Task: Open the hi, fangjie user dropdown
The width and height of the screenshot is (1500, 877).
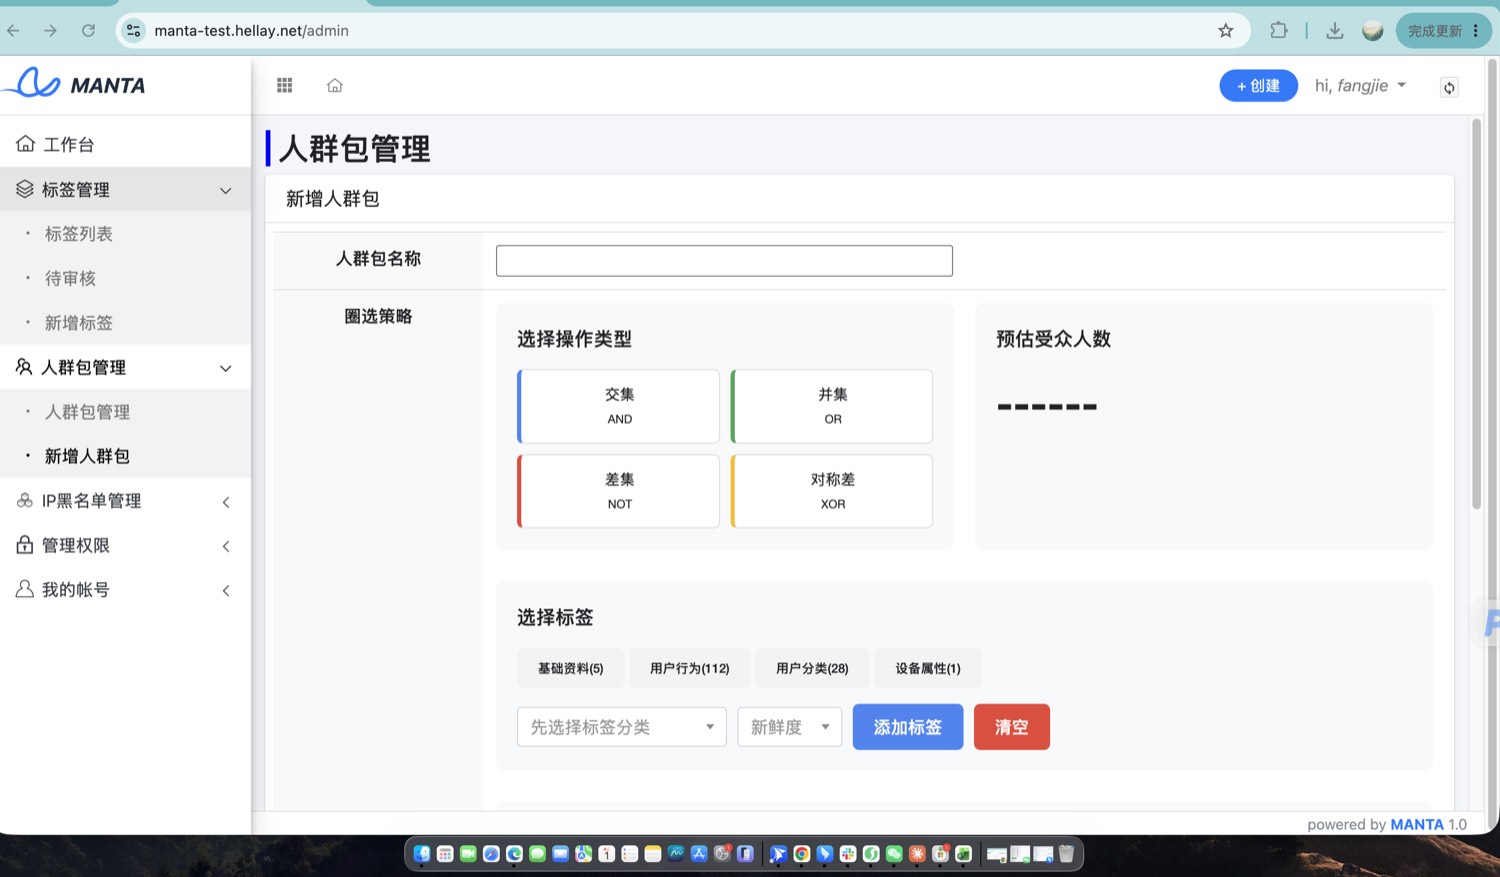Action: (x=1360, y=86)
